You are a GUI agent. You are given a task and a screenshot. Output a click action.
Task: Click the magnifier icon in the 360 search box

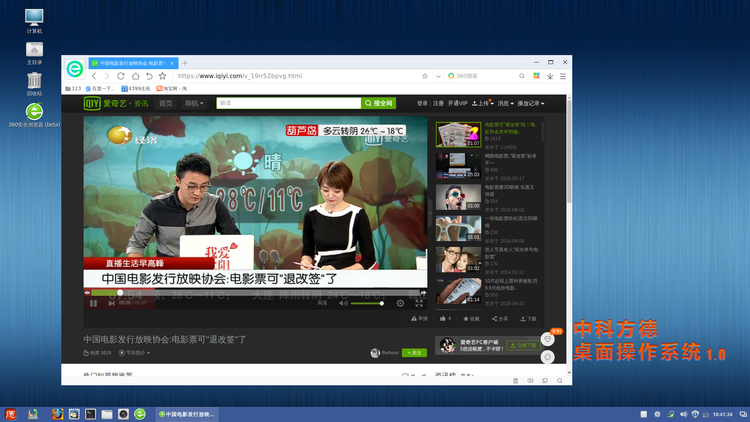[522, 76]
